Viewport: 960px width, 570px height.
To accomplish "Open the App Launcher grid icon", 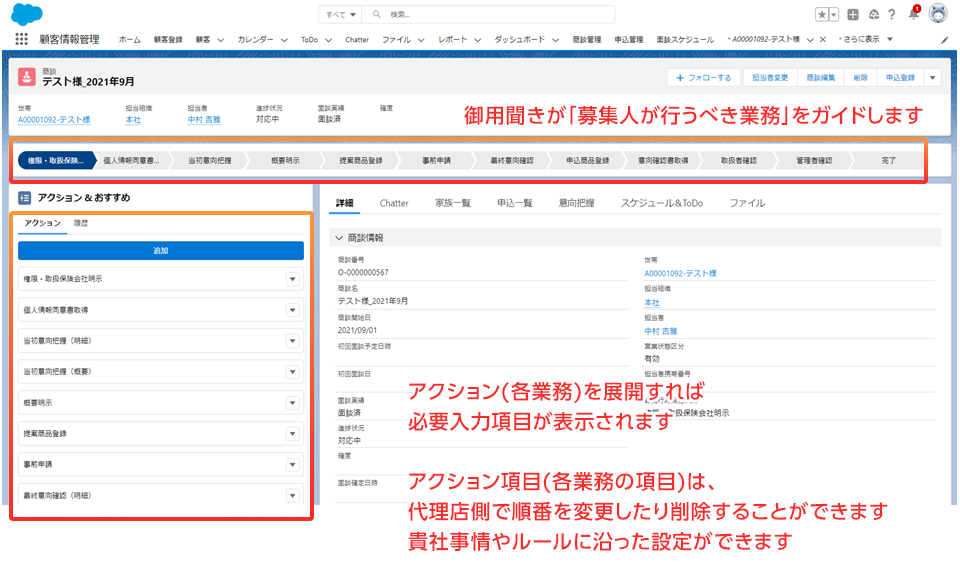I will click(x=22, y=39).
